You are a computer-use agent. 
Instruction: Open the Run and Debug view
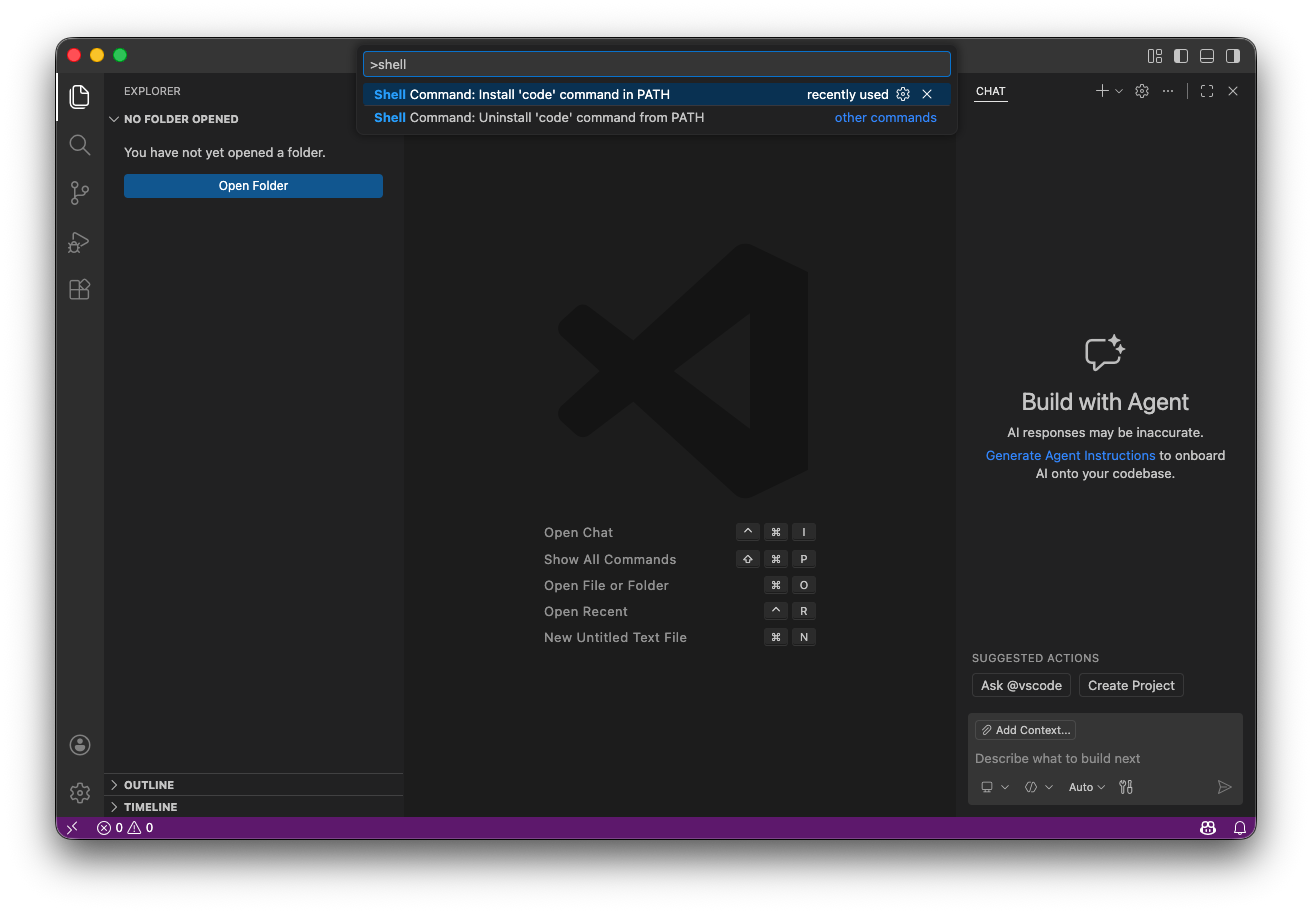tap(80, 241)
